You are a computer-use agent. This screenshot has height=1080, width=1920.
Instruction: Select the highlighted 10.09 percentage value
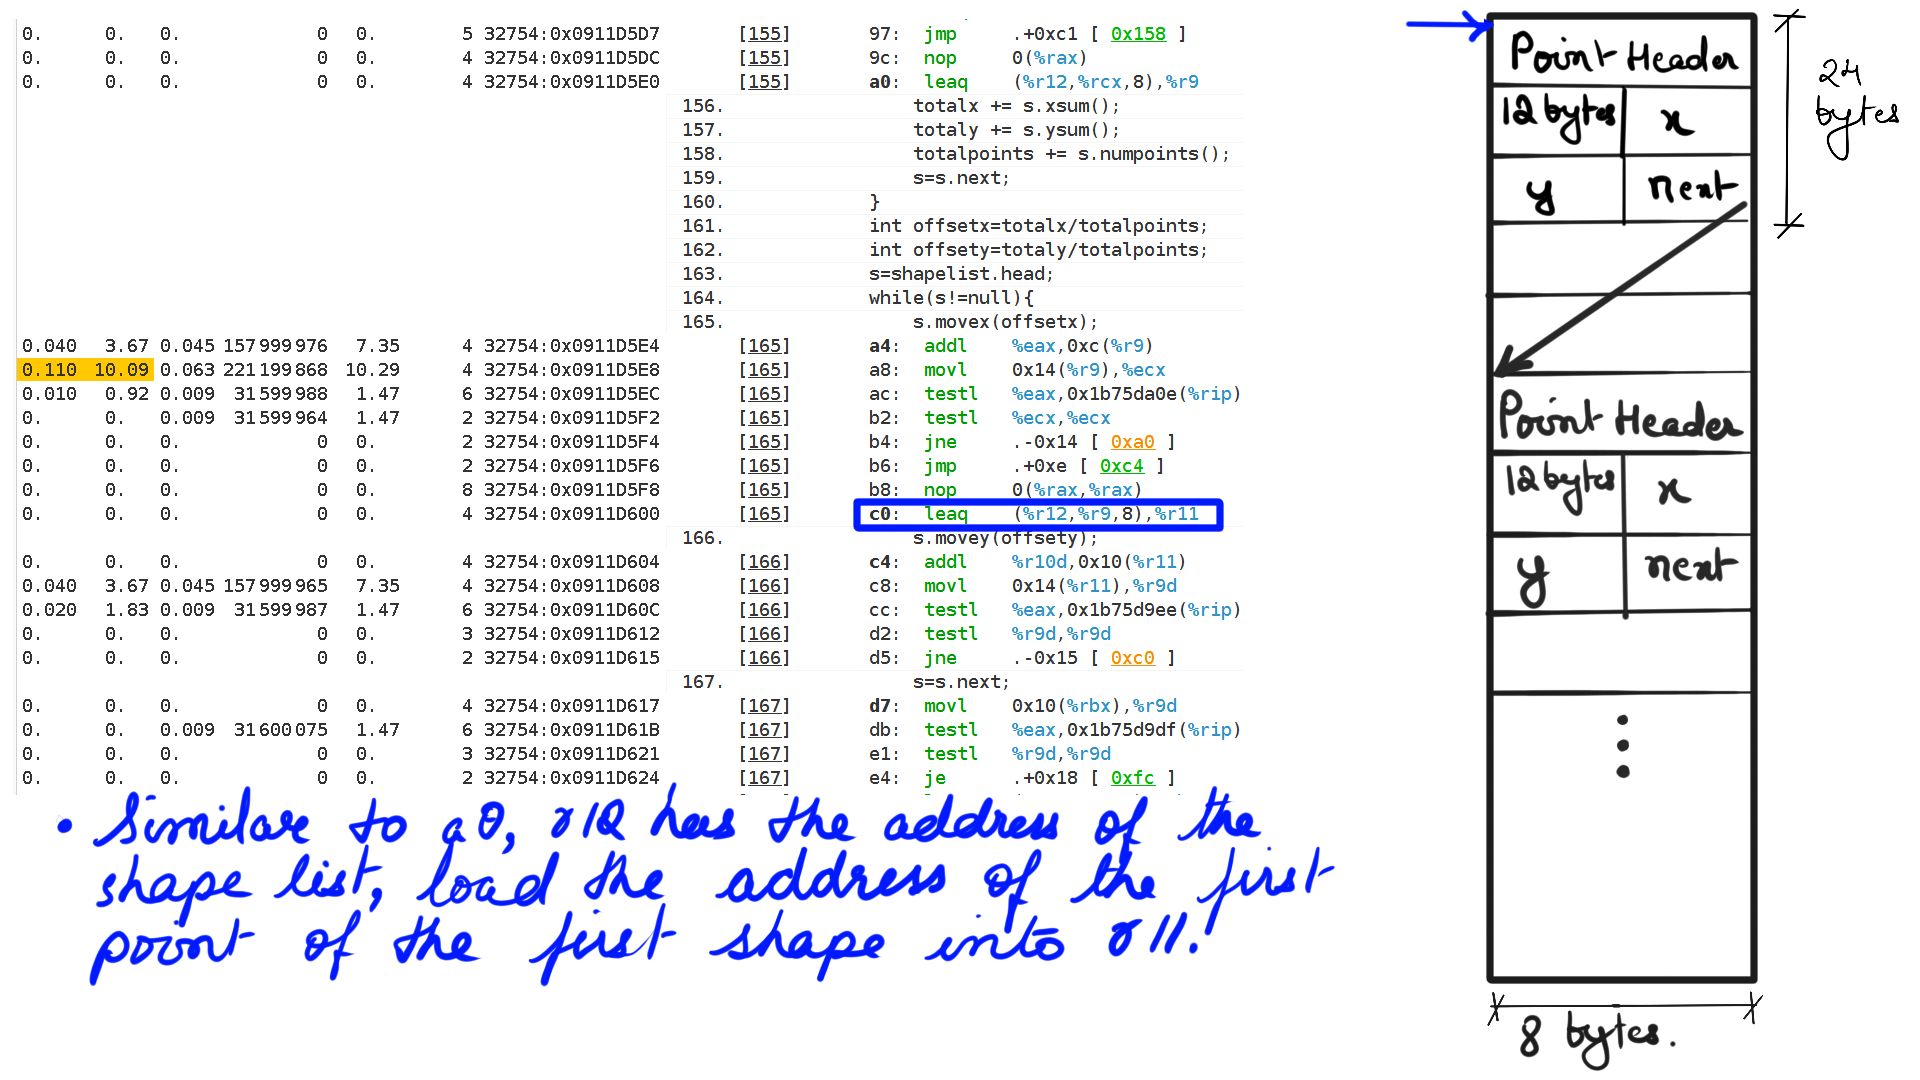coord(121,370)
